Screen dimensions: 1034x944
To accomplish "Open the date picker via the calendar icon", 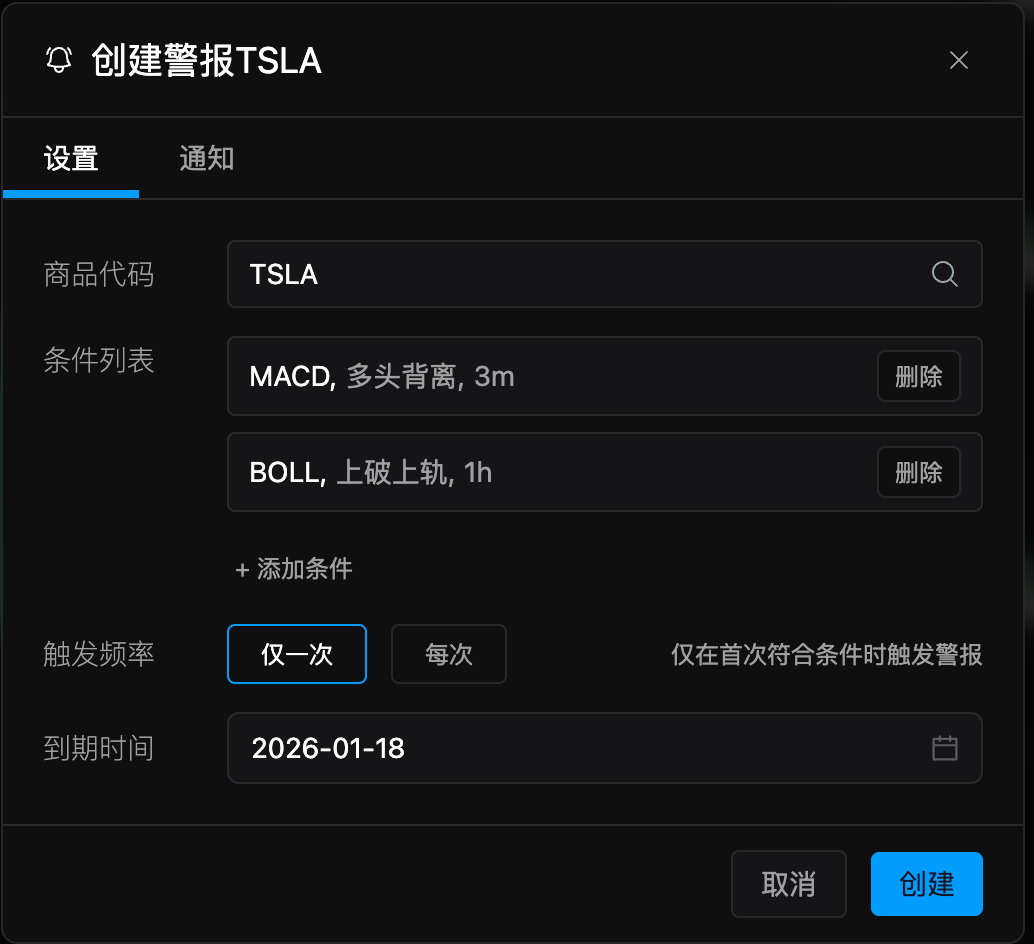I will pos(944,747).
